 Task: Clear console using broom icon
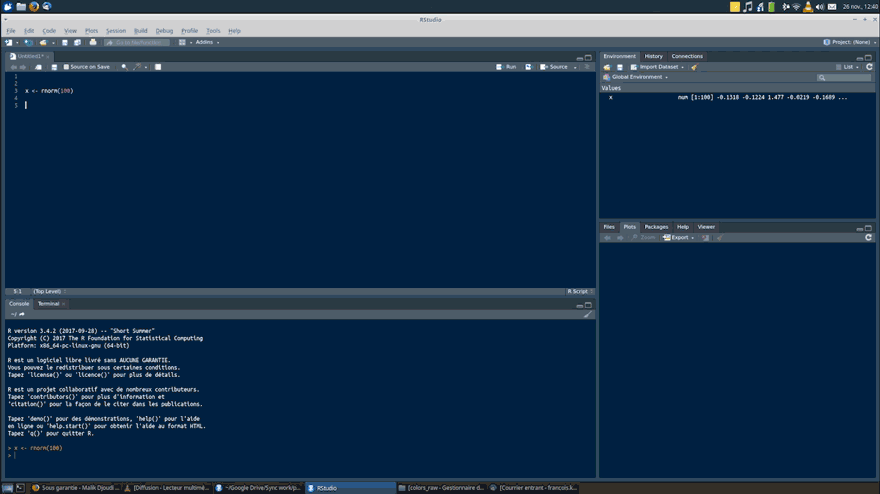[588, 314]
